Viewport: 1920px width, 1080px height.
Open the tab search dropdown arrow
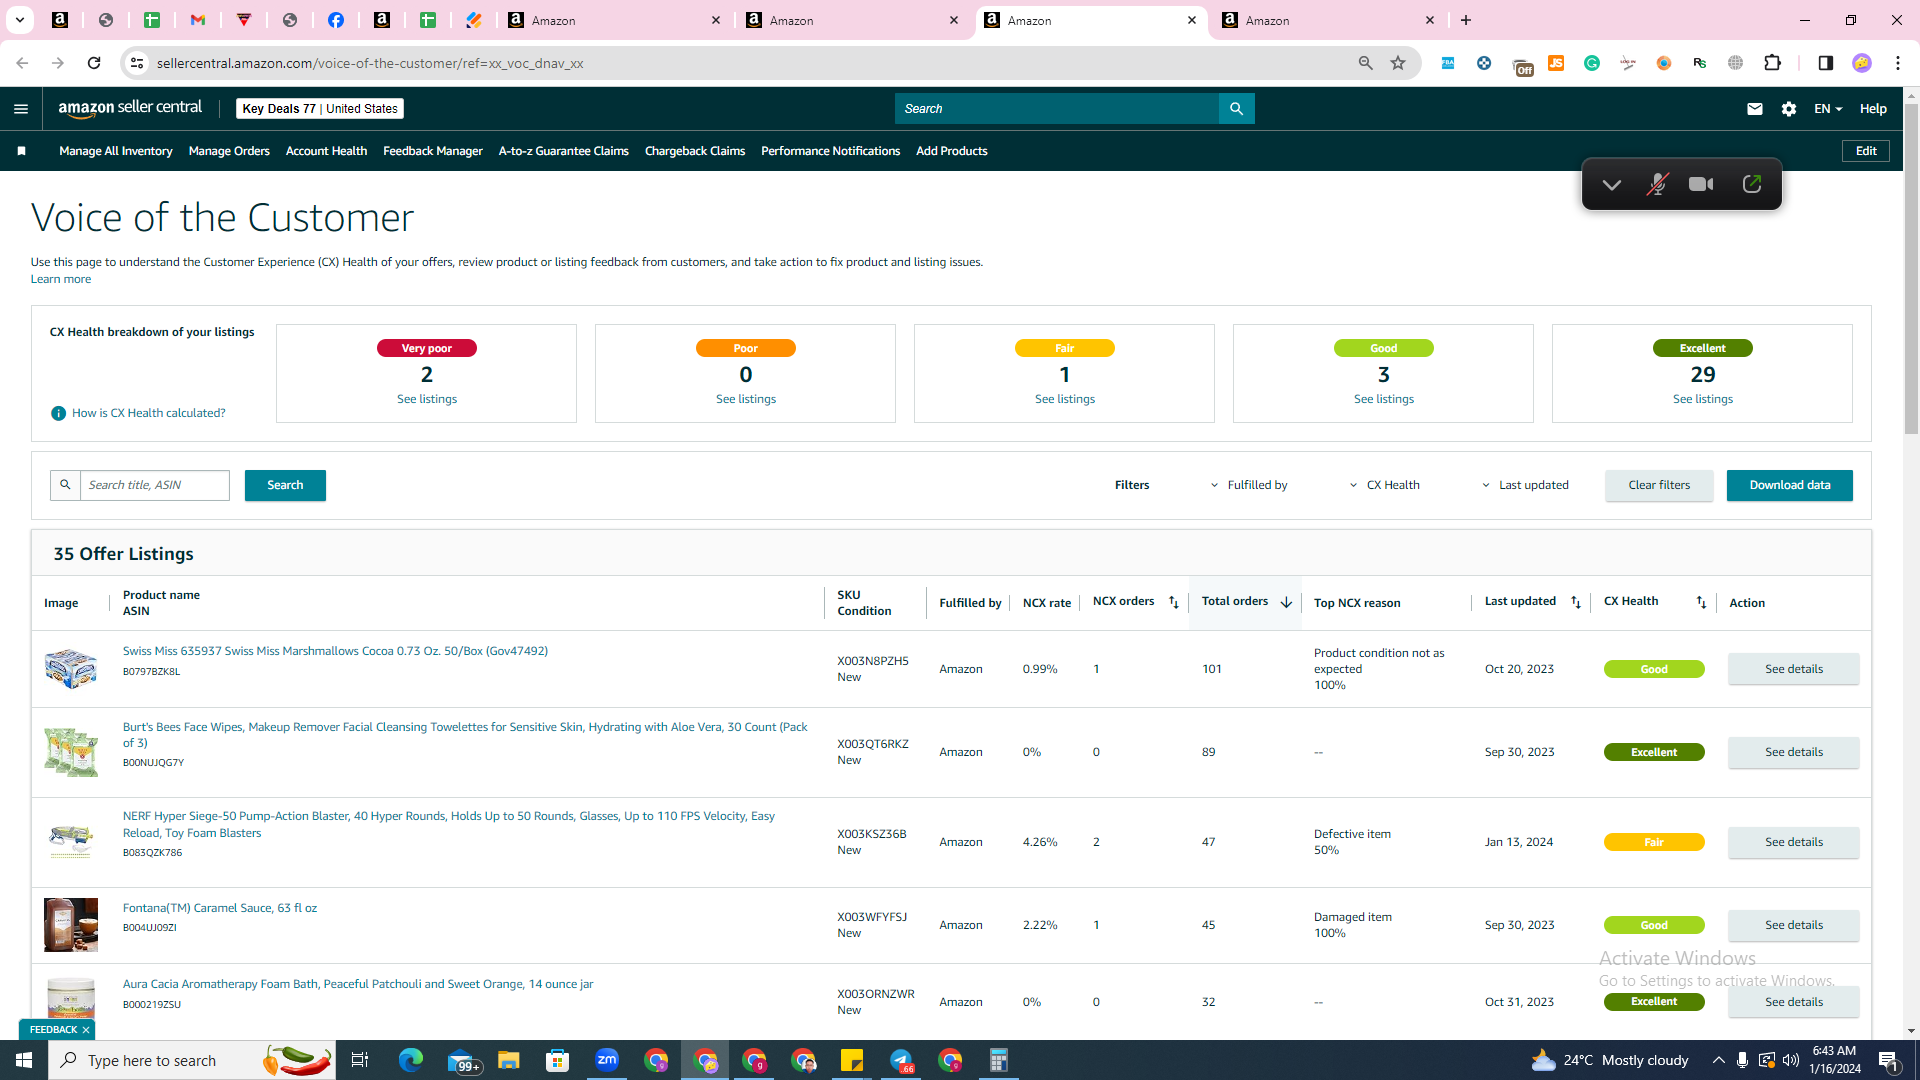tap(19, 20)
